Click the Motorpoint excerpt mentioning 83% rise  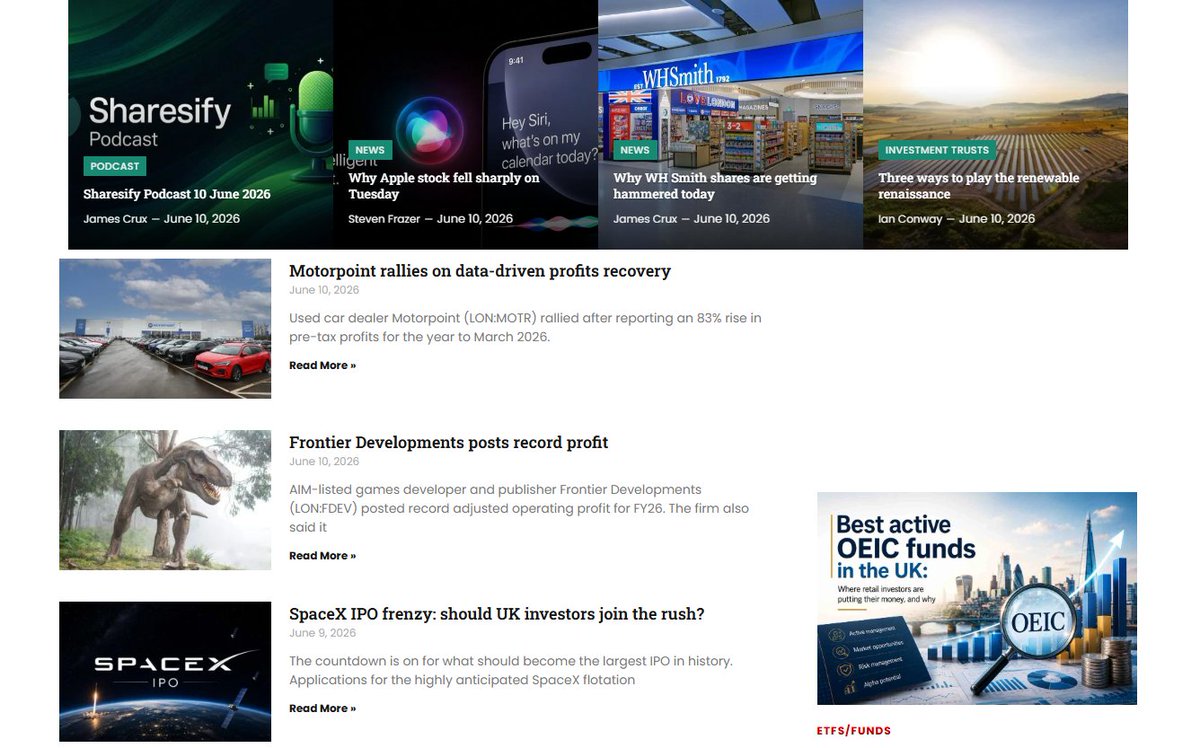click(525, 328)
